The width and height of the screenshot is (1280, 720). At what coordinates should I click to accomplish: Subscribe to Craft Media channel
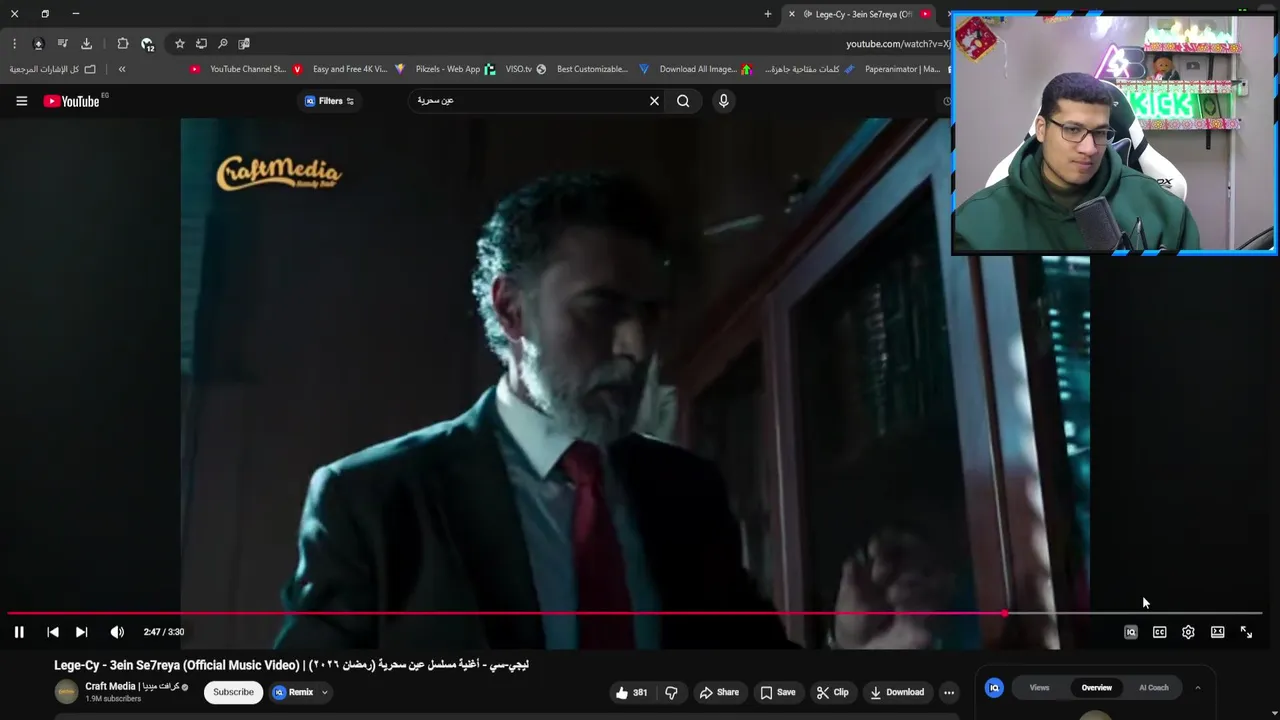233,692
